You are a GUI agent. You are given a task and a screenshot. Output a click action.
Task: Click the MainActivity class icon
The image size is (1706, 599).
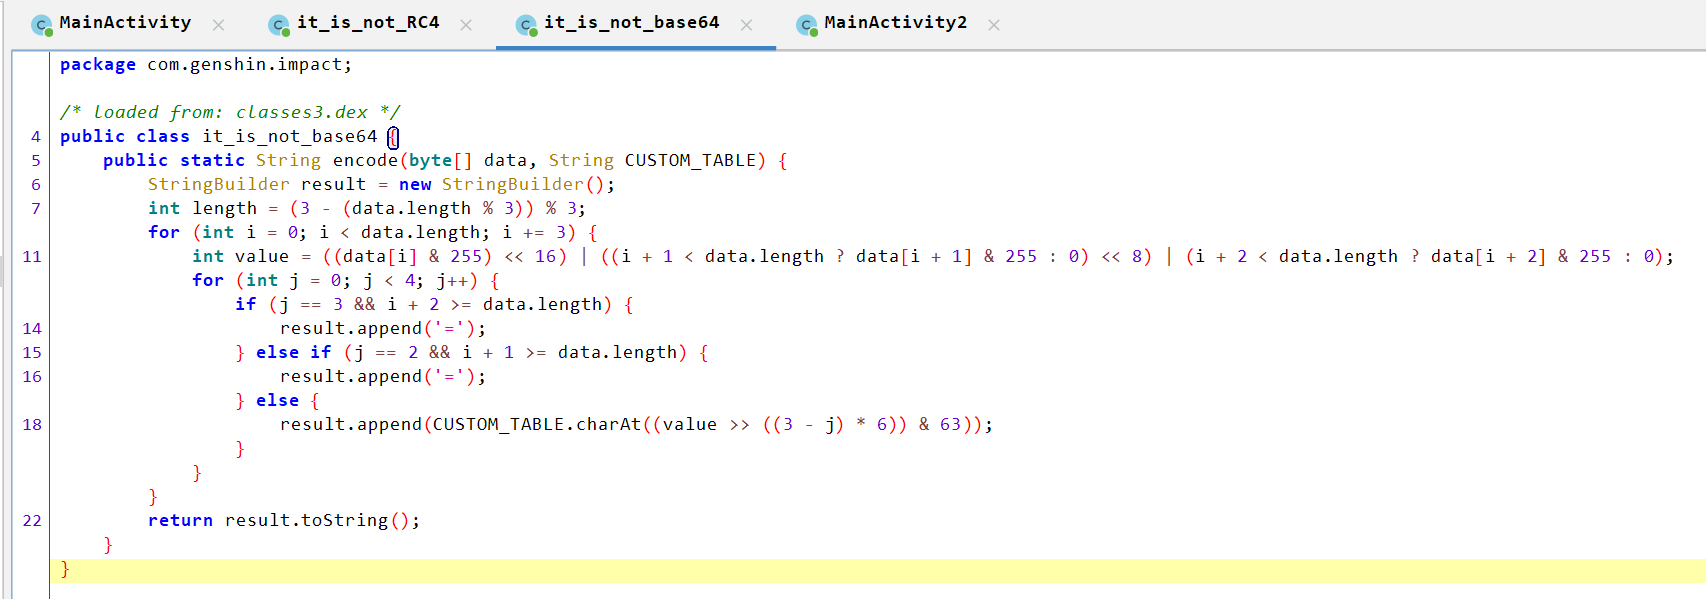pyautogui.click(x=42, y=25)
